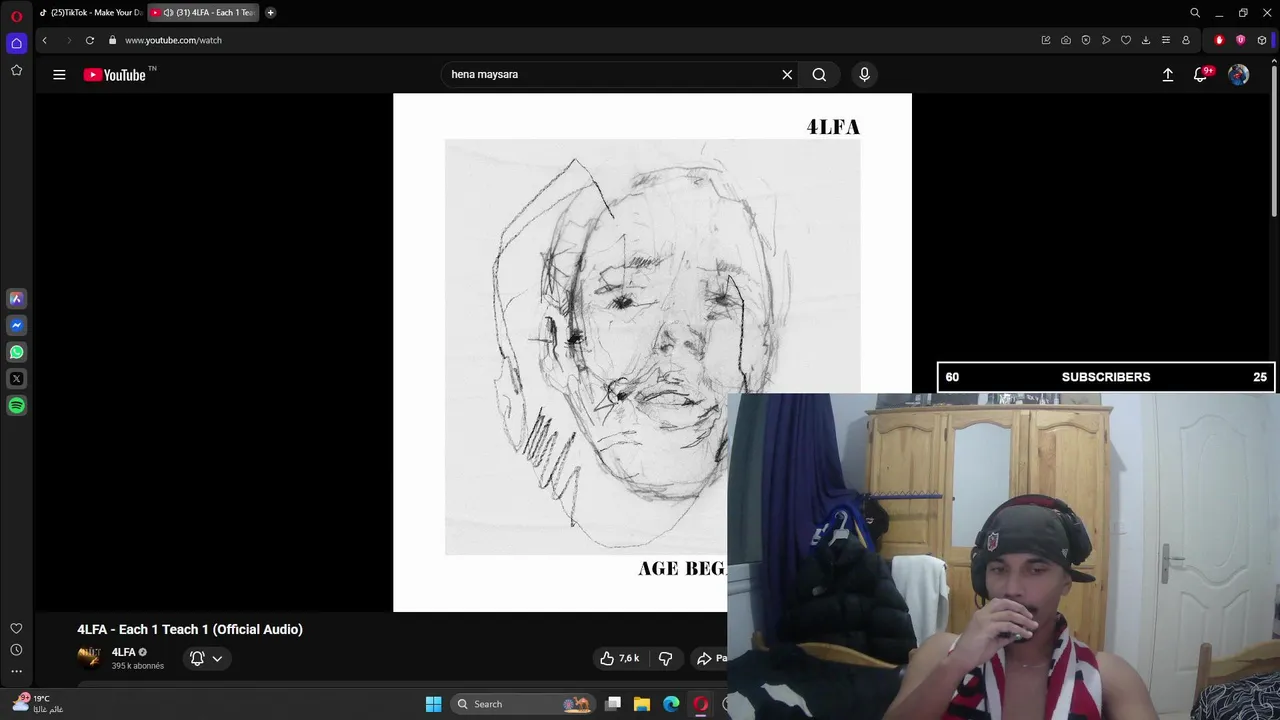Open weather widget showing 19°C
Viewport: 1280px width, 720px height.
[x=38, y=703]
